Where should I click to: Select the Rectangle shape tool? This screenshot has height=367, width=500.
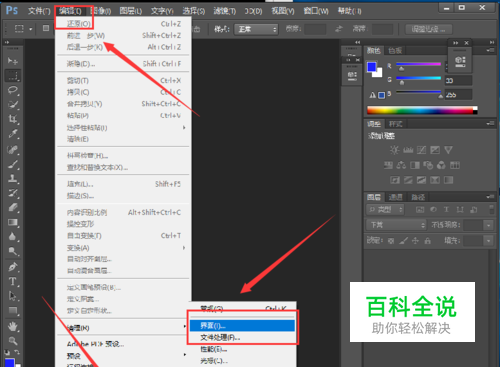(x=13, y=311)
